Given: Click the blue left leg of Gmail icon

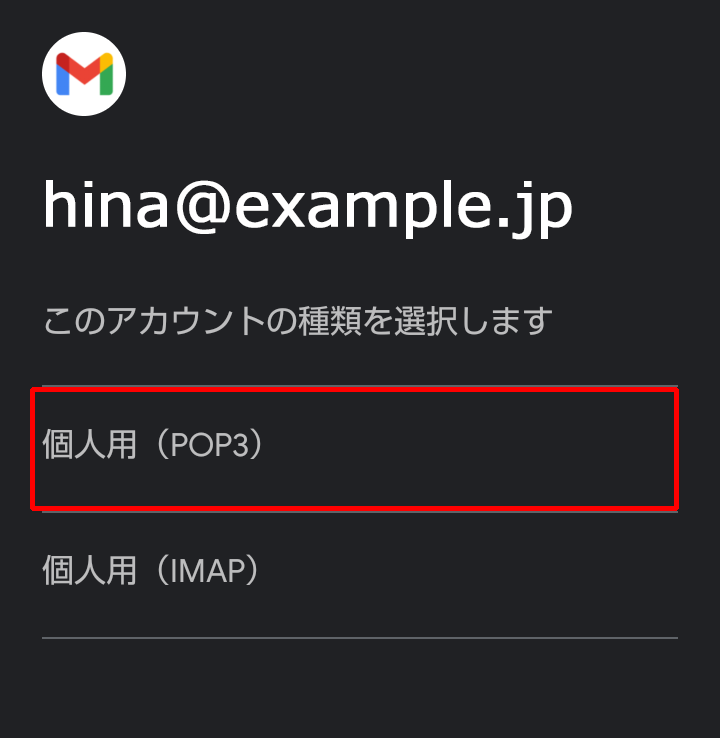Looking at the screenshot, I should (x=63, y=80).
